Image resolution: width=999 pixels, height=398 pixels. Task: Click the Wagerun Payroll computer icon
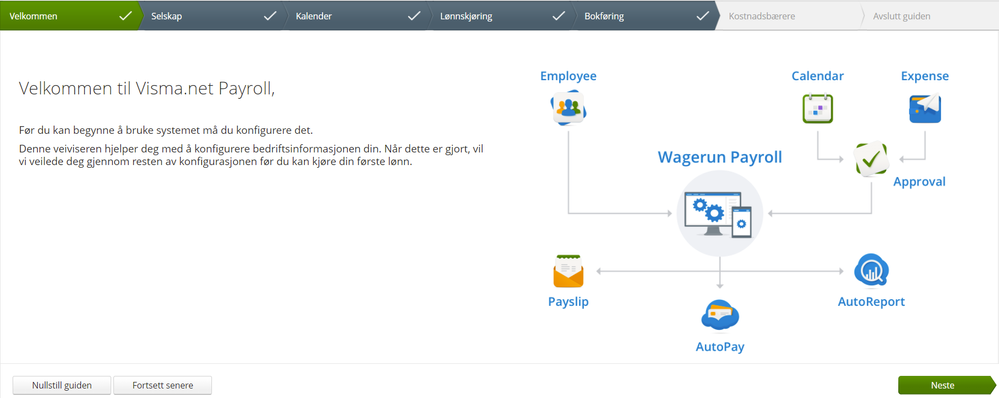pos(719,213)
